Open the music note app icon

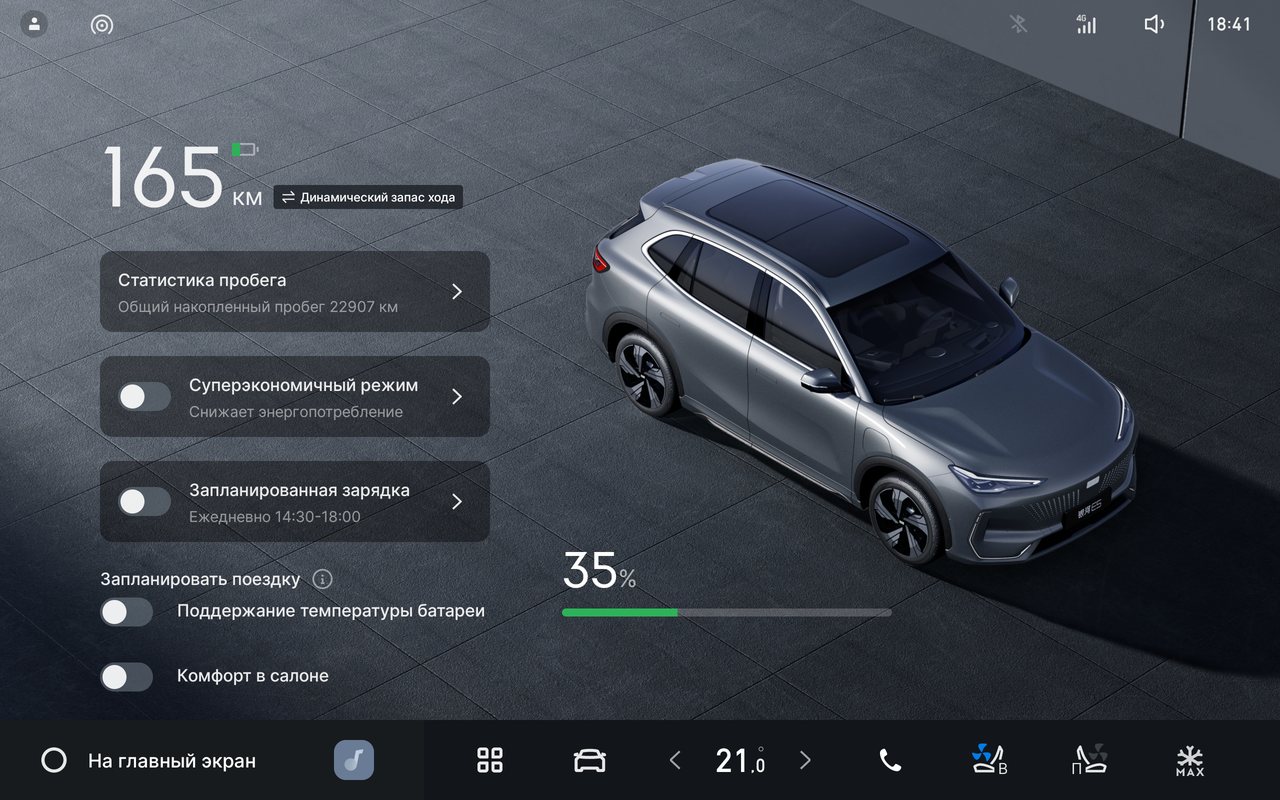(354, 760)
